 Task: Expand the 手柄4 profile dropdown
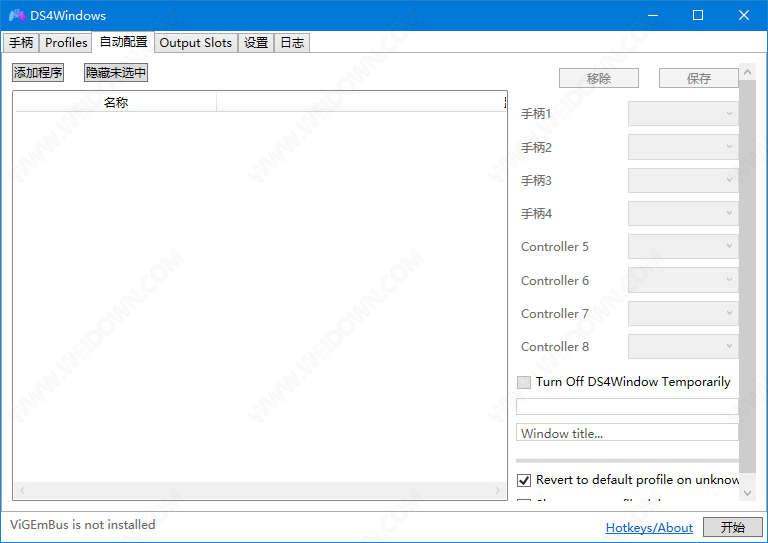683,213
